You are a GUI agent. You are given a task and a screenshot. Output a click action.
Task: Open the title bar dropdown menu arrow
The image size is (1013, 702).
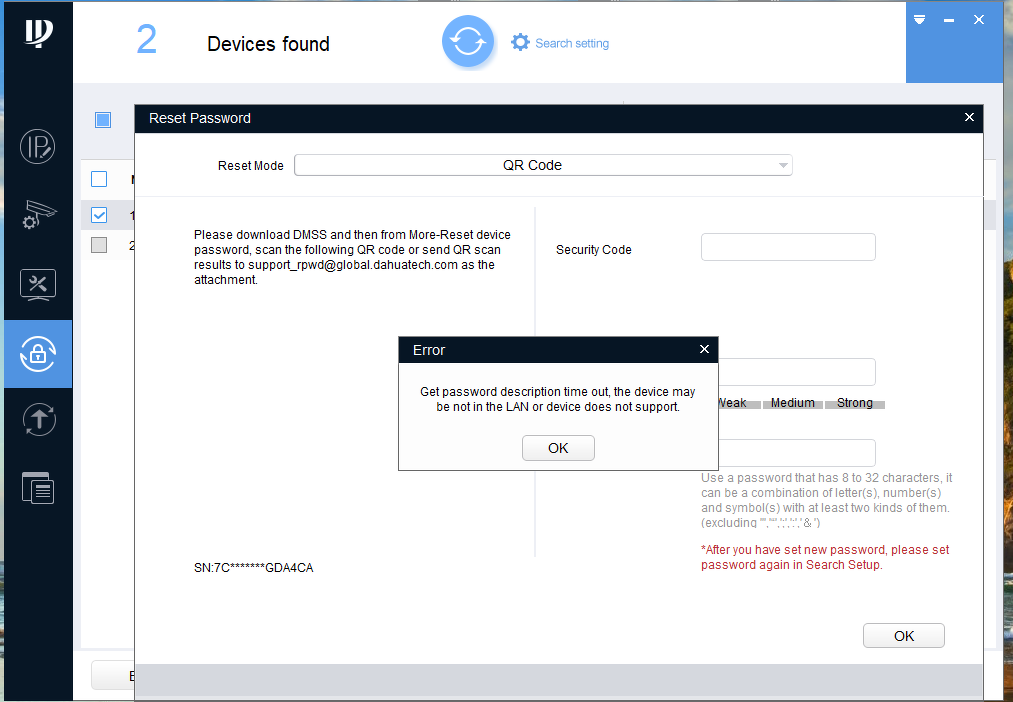click(x=919, y=19)
